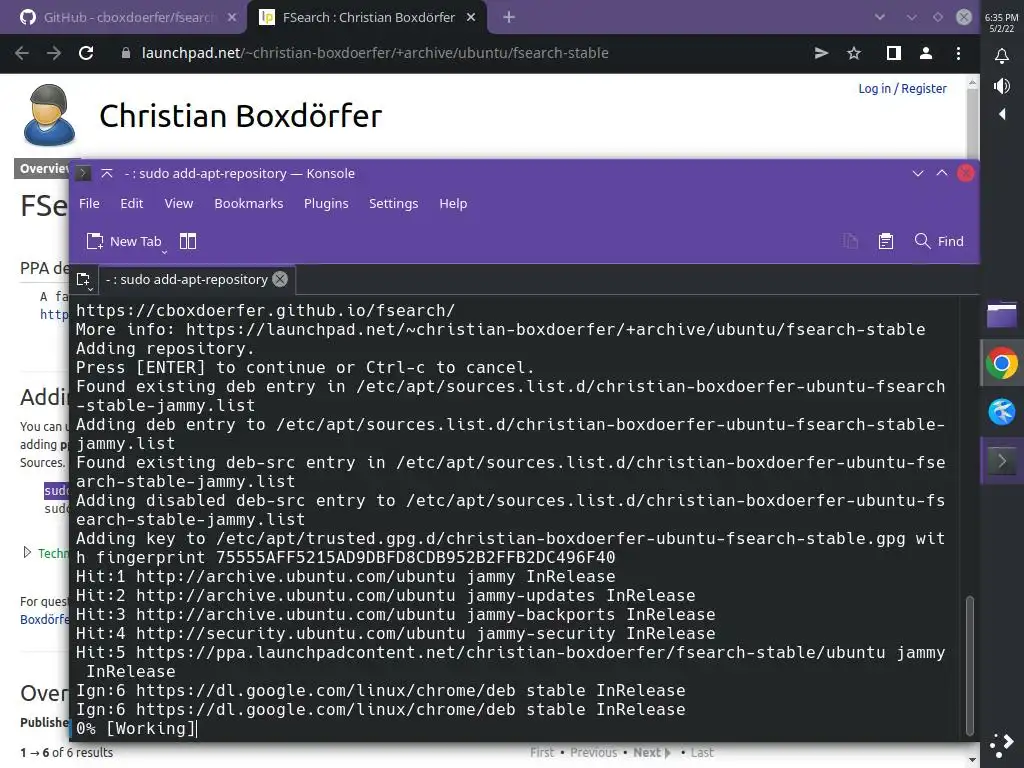
Task: Click the send/share page icon
Action: pyautogui.click(x=822, y=53)
